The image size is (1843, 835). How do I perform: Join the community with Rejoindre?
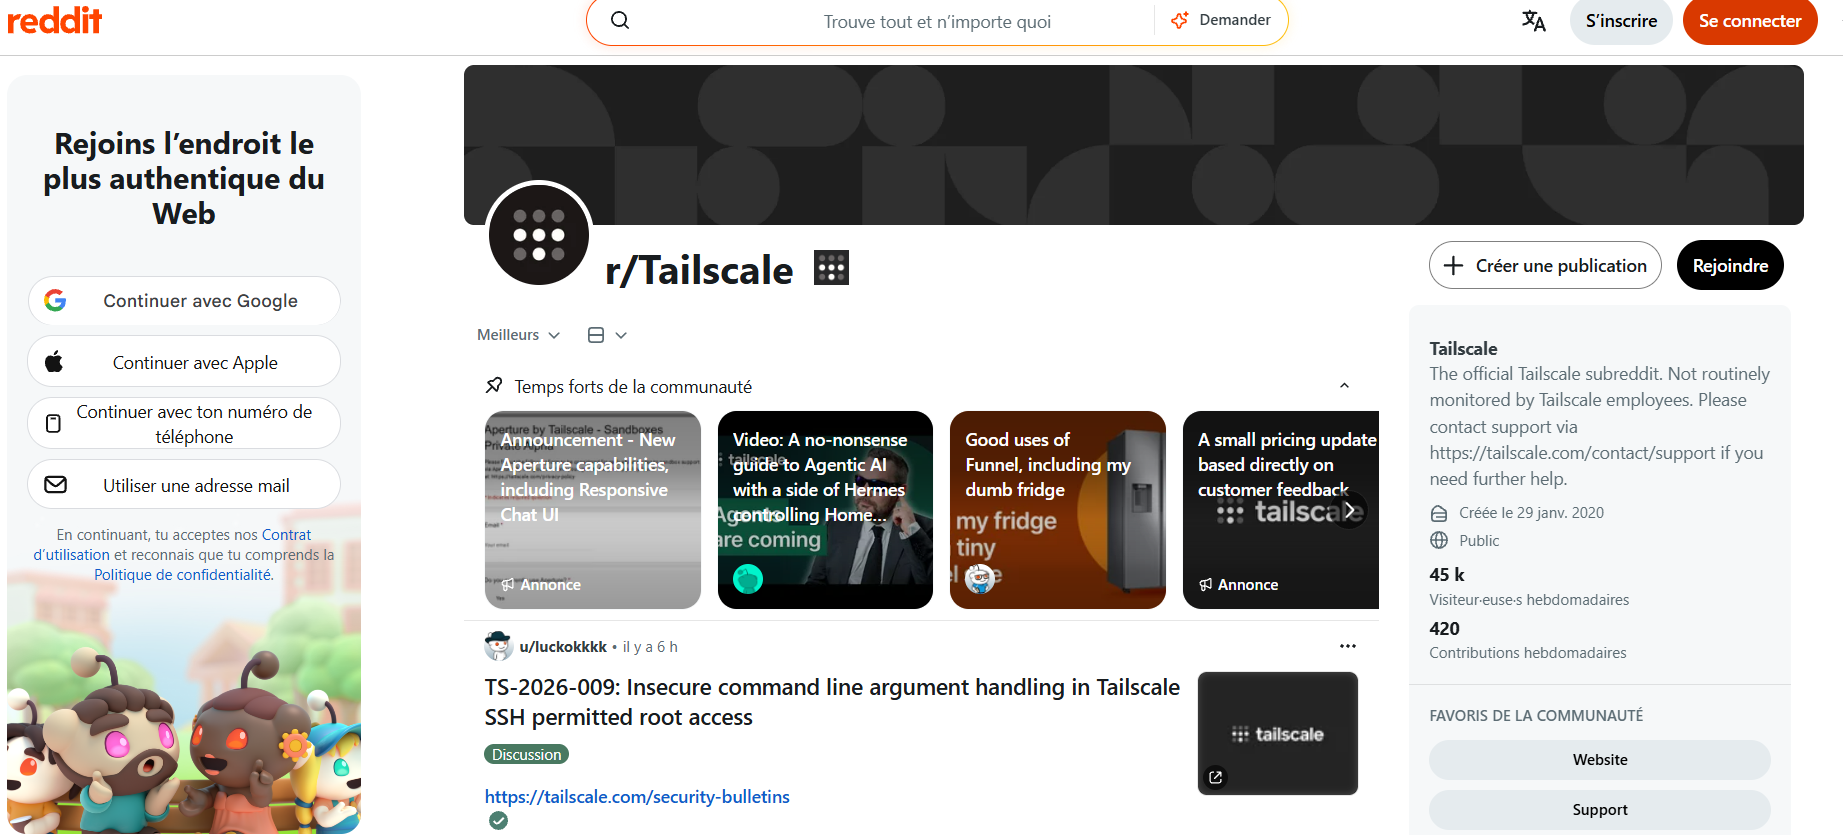[1730, 265]
